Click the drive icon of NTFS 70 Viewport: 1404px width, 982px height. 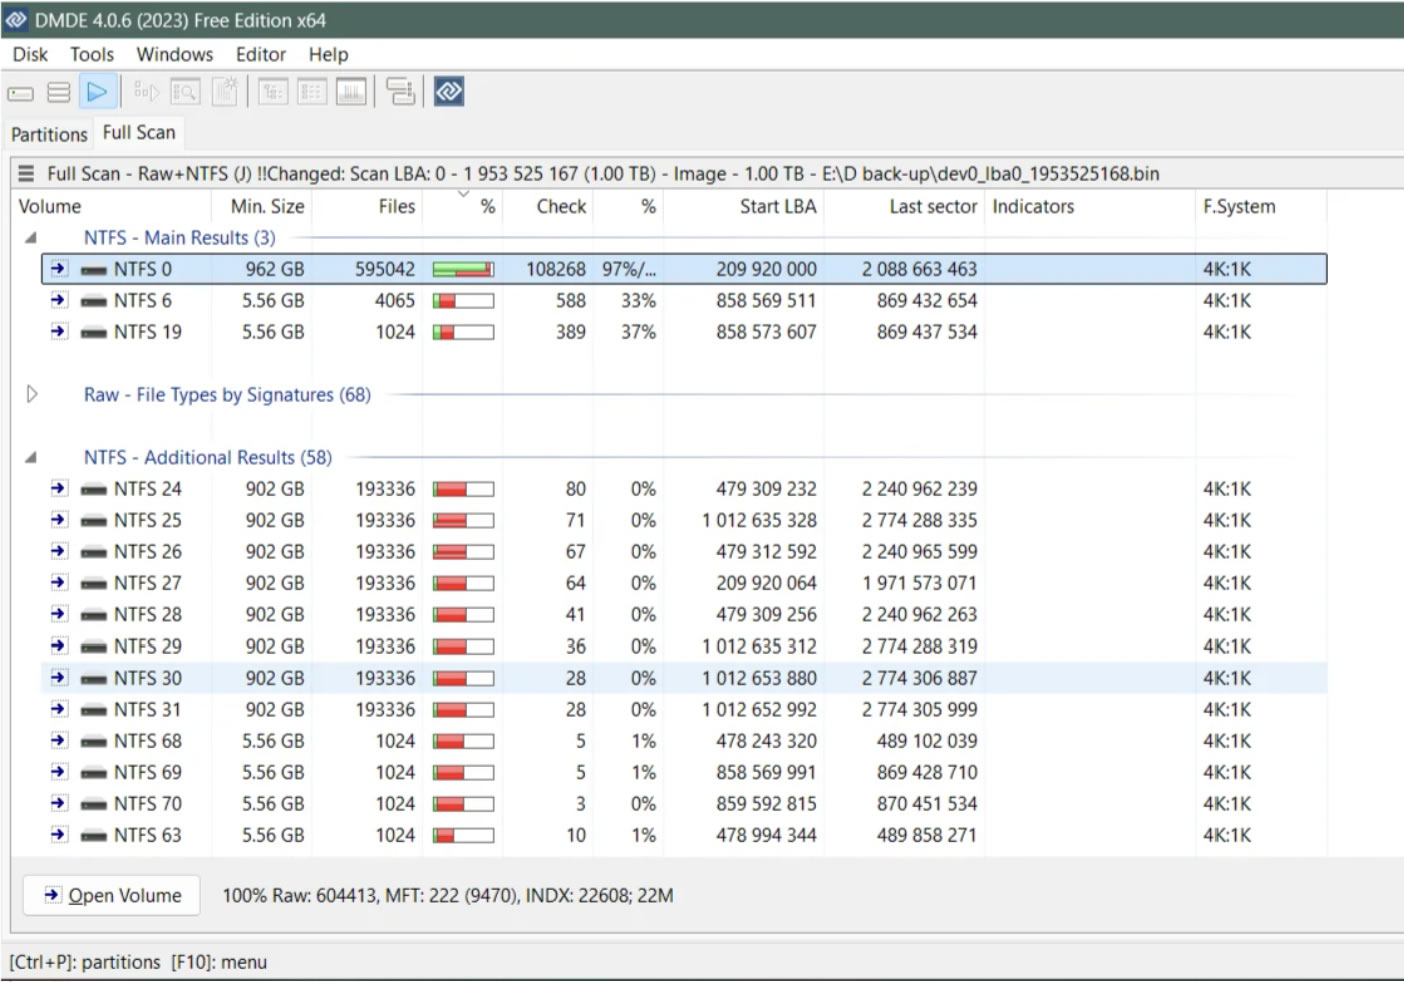click(94, 804)
